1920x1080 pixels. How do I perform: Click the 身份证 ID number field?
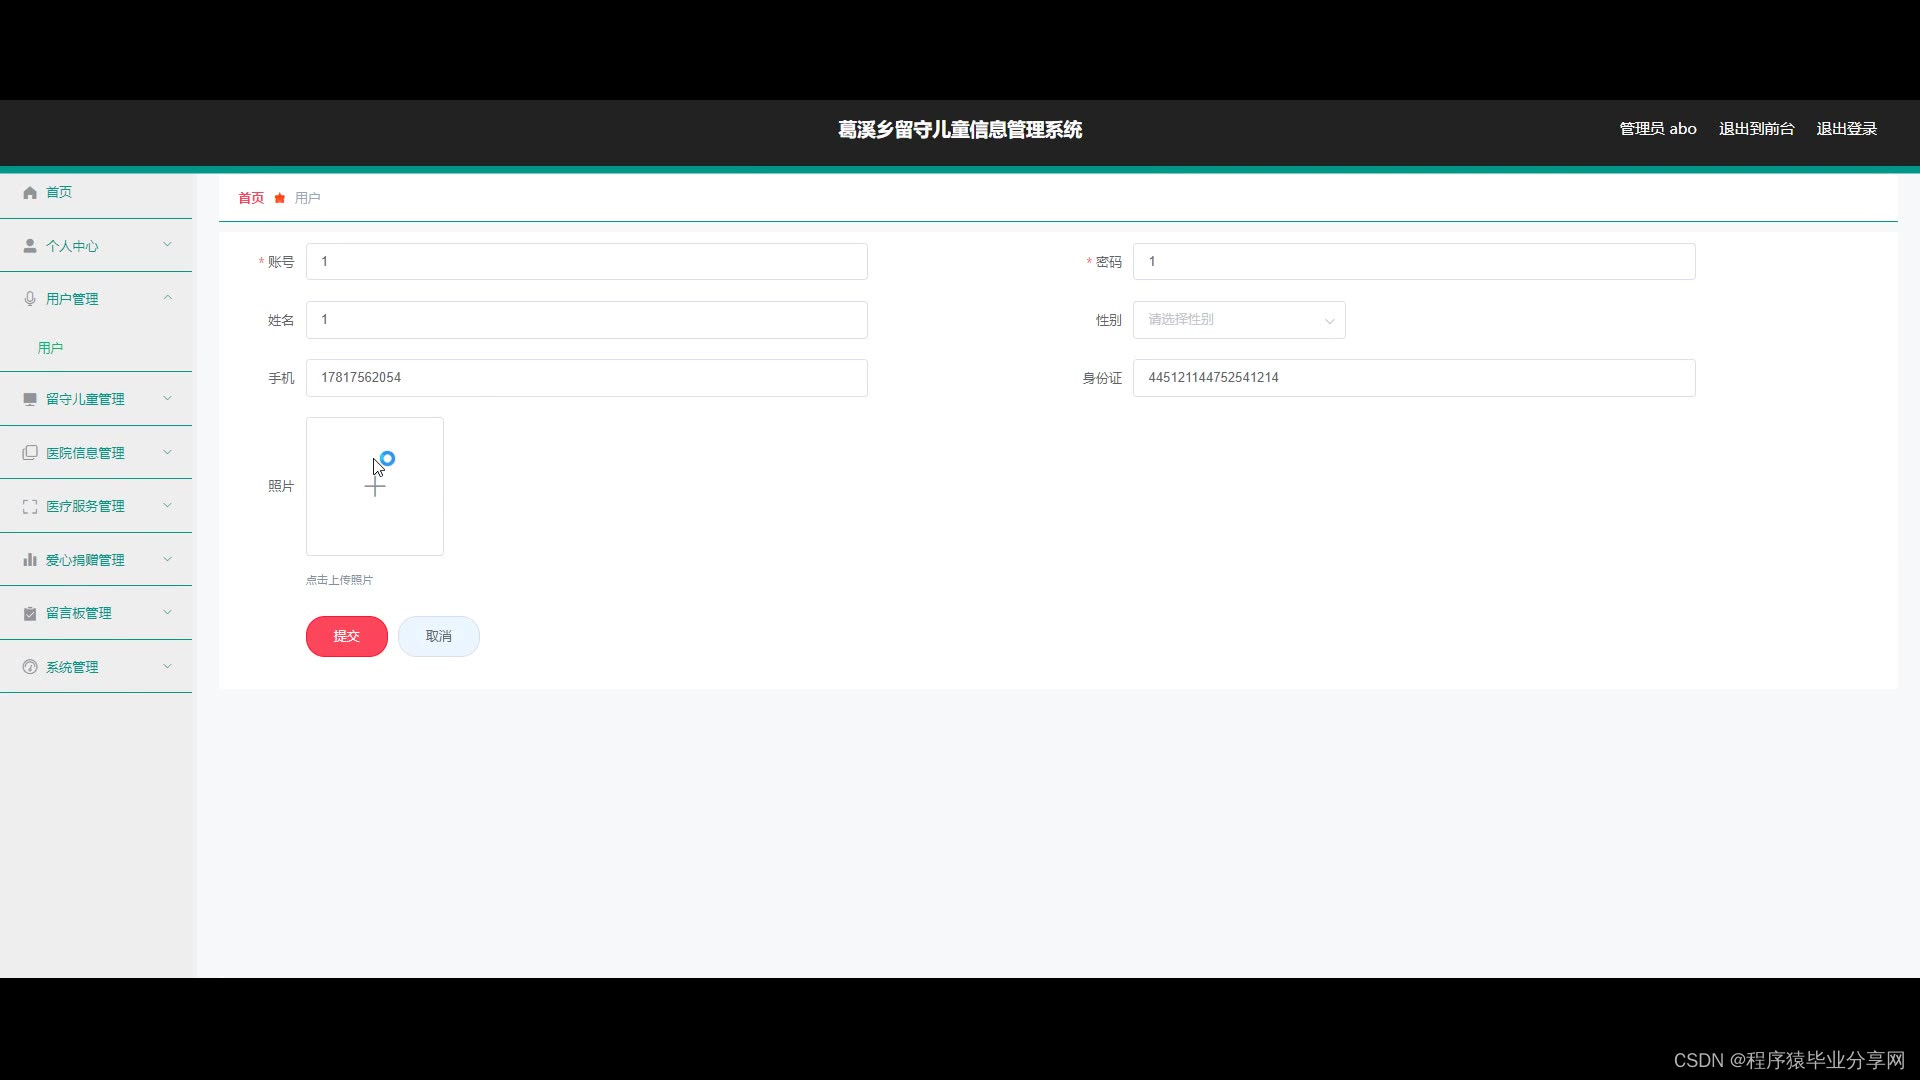click(x=1413, y=378)
